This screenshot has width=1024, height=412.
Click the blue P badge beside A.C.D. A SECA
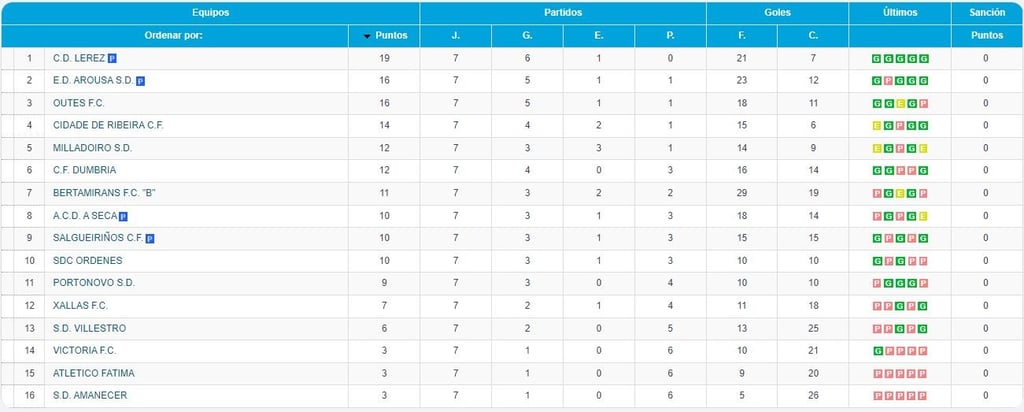[x=123, y=216]
